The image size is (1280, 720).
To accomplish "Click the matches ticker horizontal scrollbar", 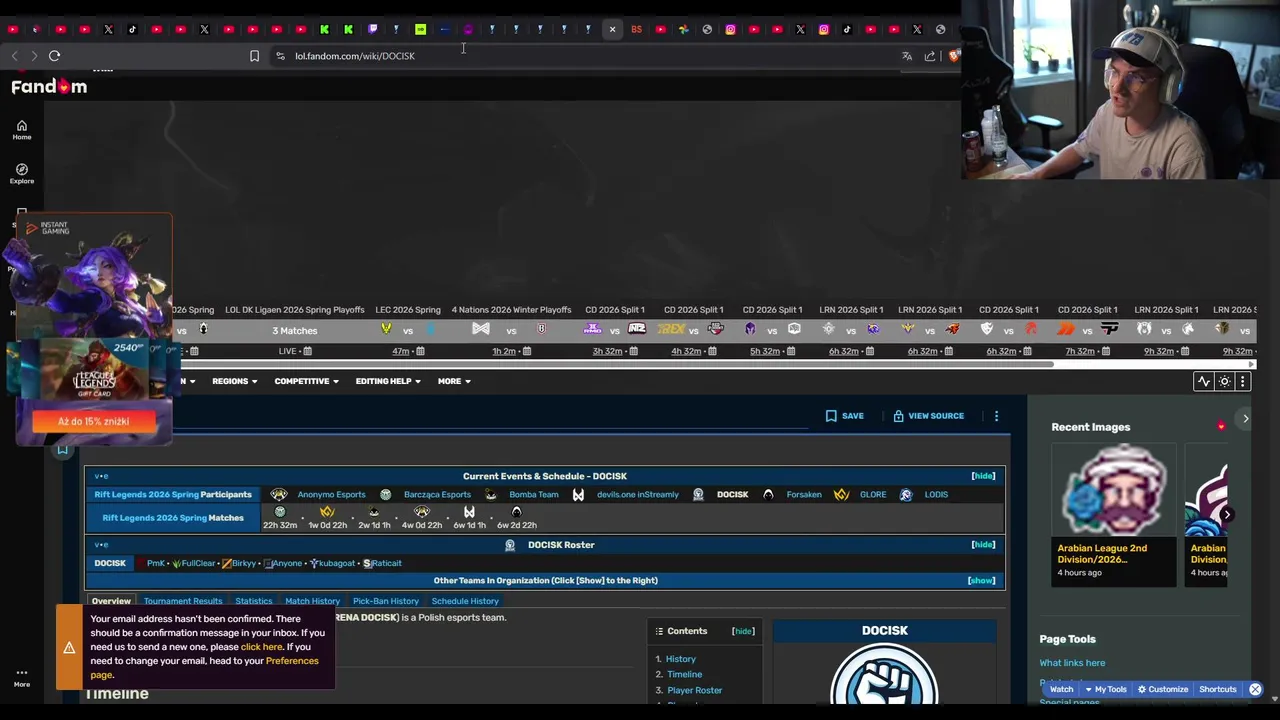I will tap(615, 364).
